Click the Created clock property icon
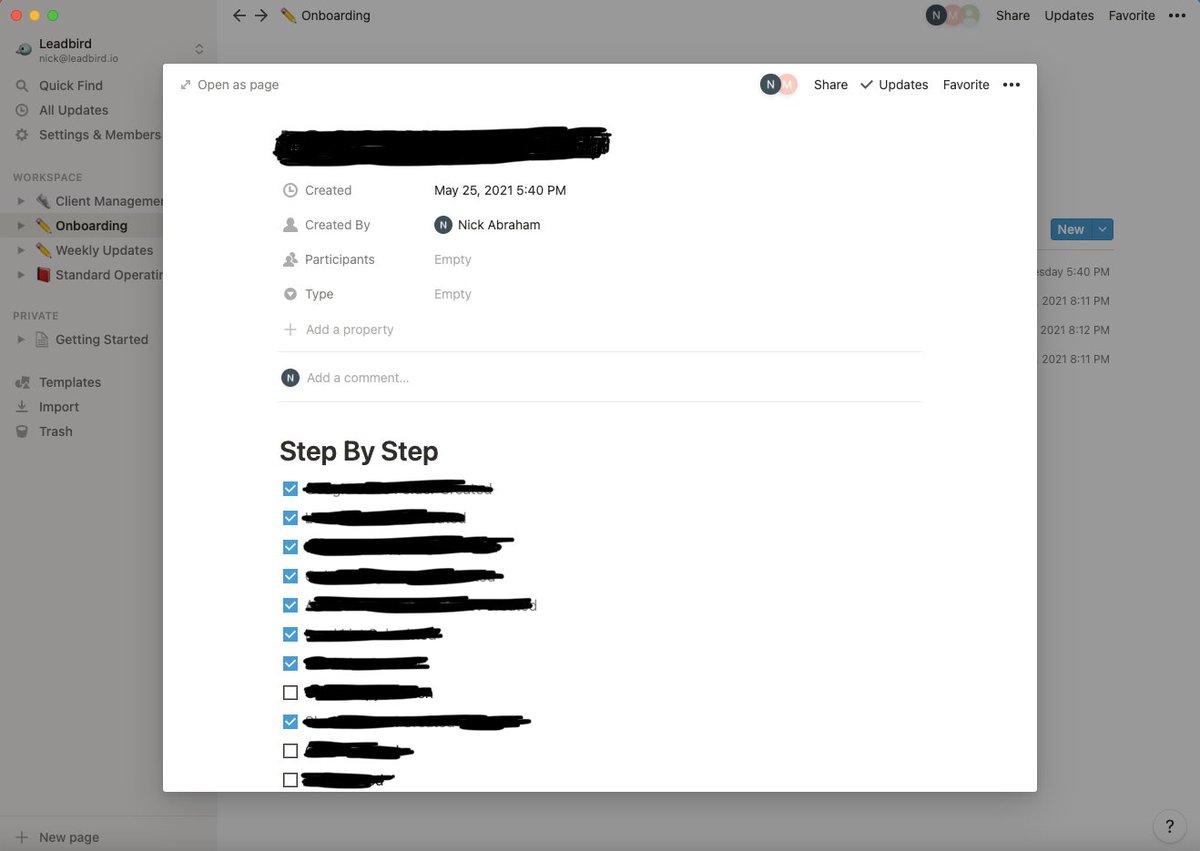 click(x=290, y=190)
